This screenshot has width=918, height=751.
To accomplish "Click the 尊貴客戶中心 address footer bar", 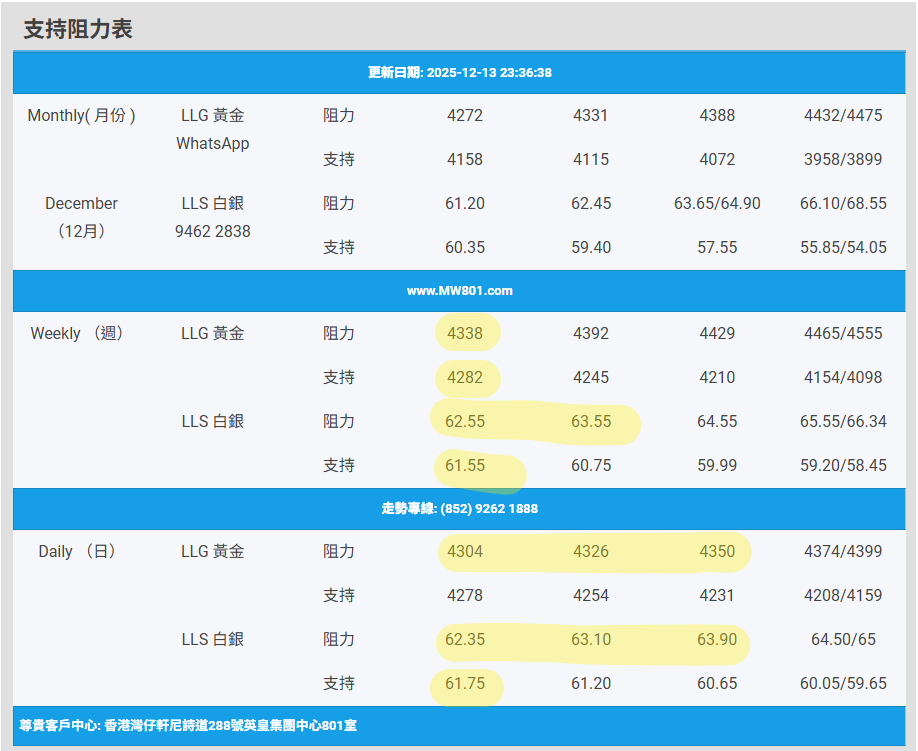I will coord(188,725).
